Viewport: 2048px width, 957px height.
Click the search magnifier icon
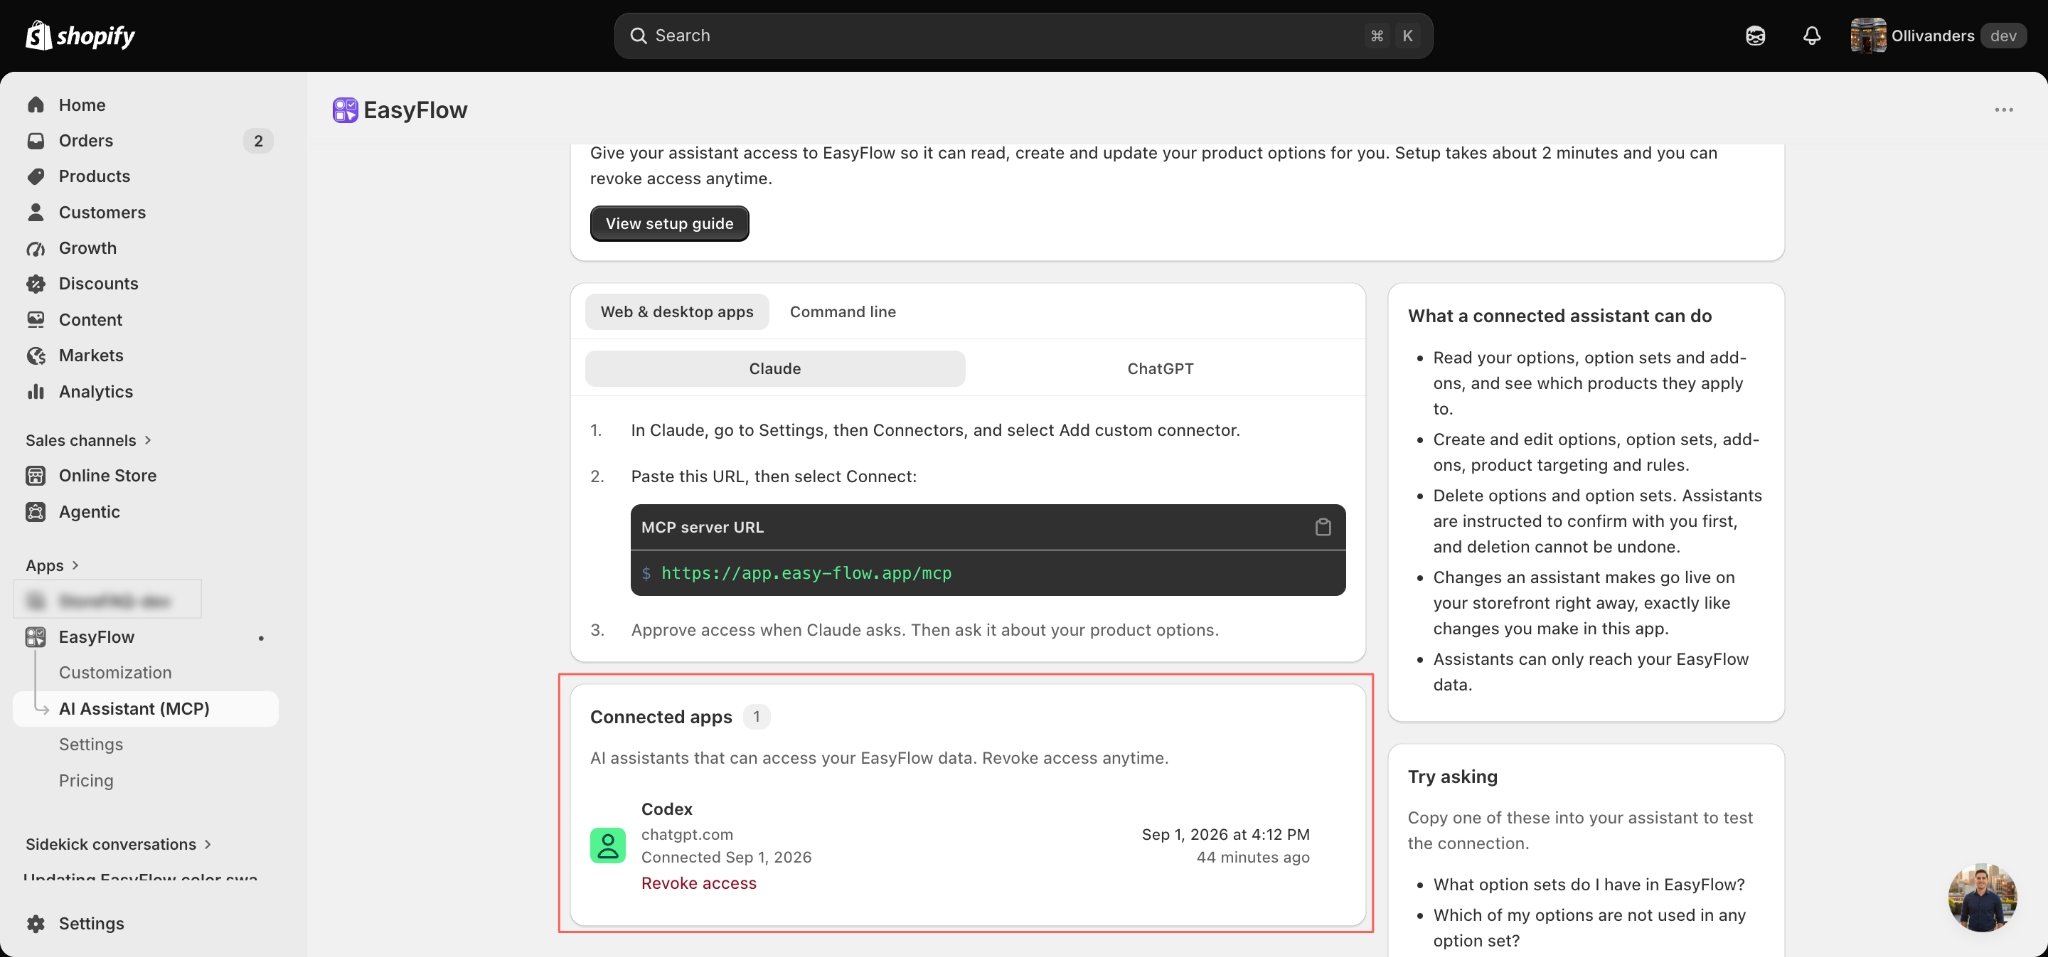click(639, 36)
